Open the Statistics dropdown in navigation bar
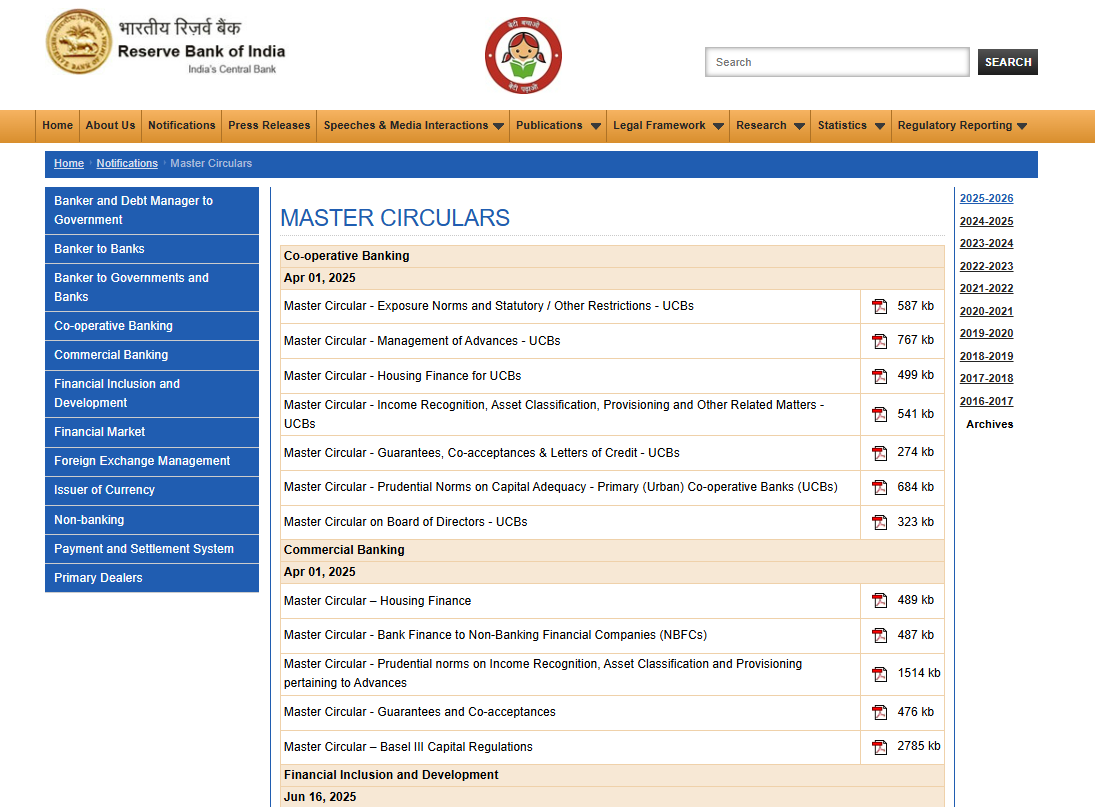The width and height of the screenshot is (1095, 807). click(850, 126)
